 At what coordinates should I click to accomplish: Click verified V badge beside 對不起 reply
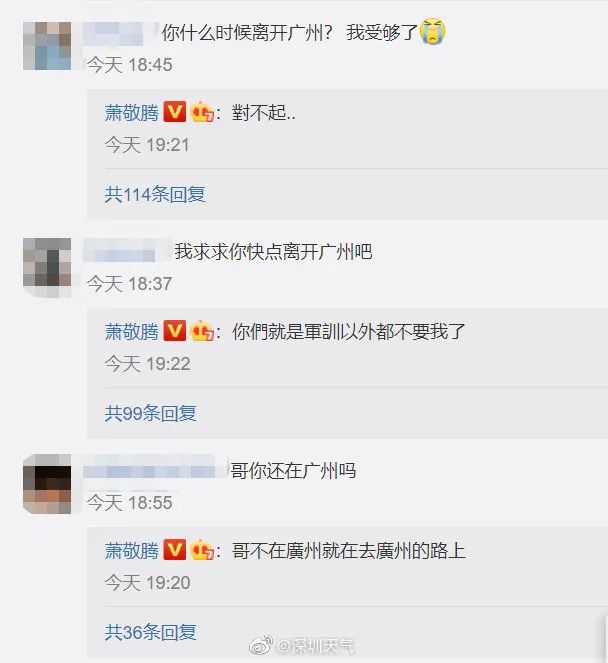(175, 112)
